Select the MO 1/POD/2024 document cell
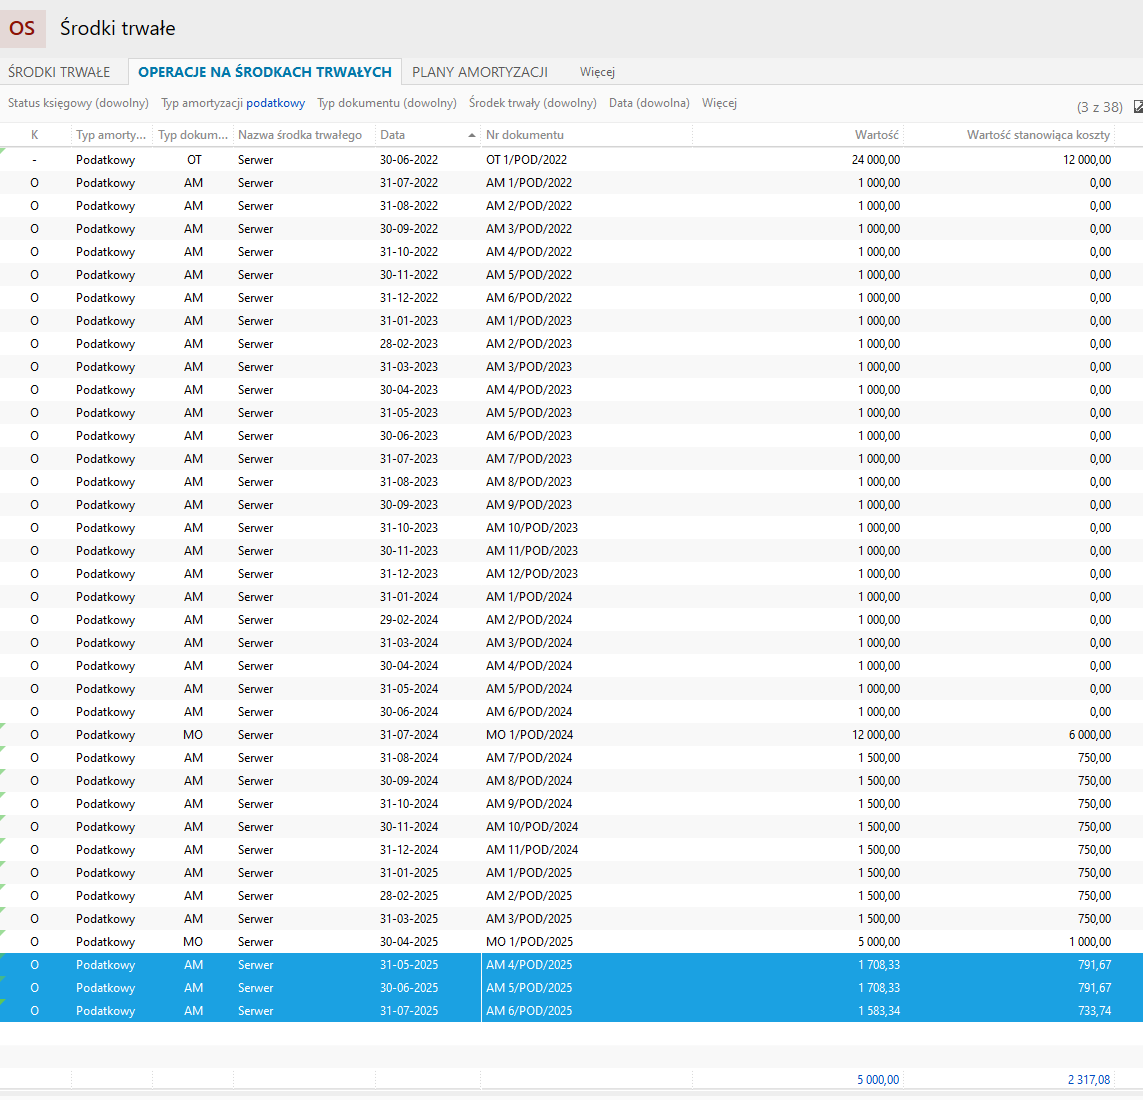Screen dimensions: 1143x1100 click(529, 735)
